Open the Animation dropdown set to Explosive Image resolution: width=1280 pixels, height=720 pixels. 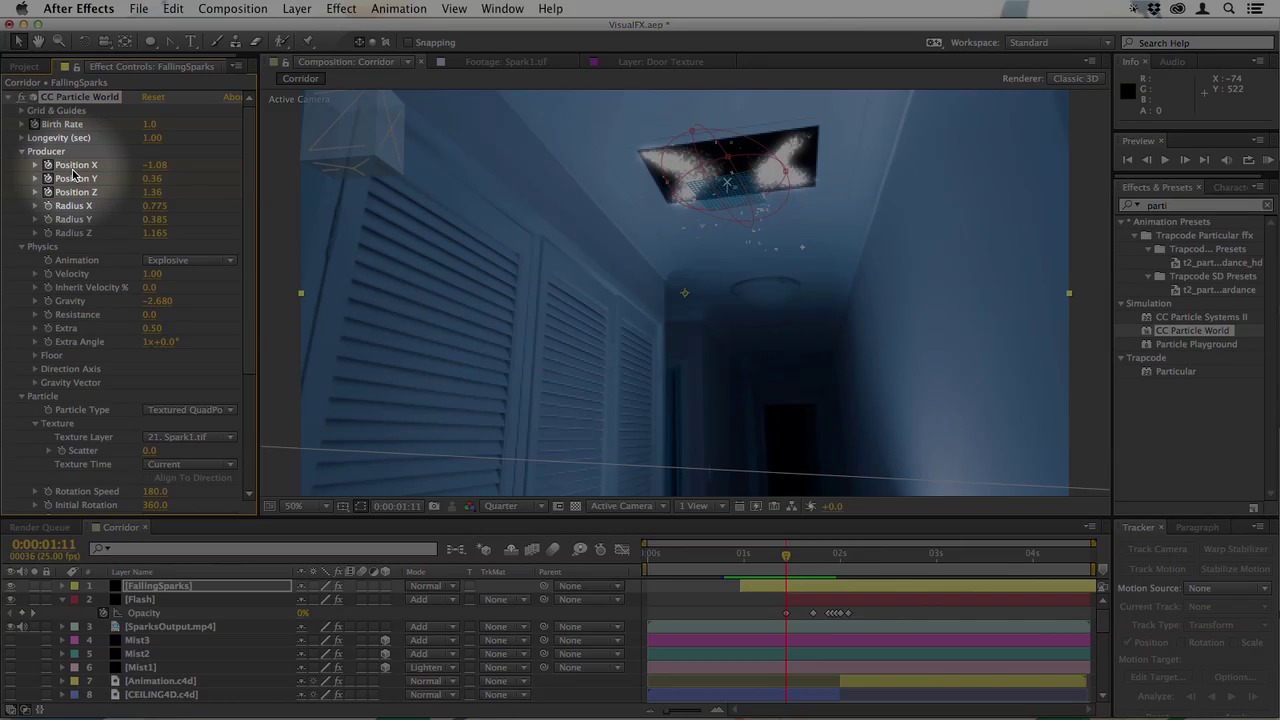tap(189, 260)
